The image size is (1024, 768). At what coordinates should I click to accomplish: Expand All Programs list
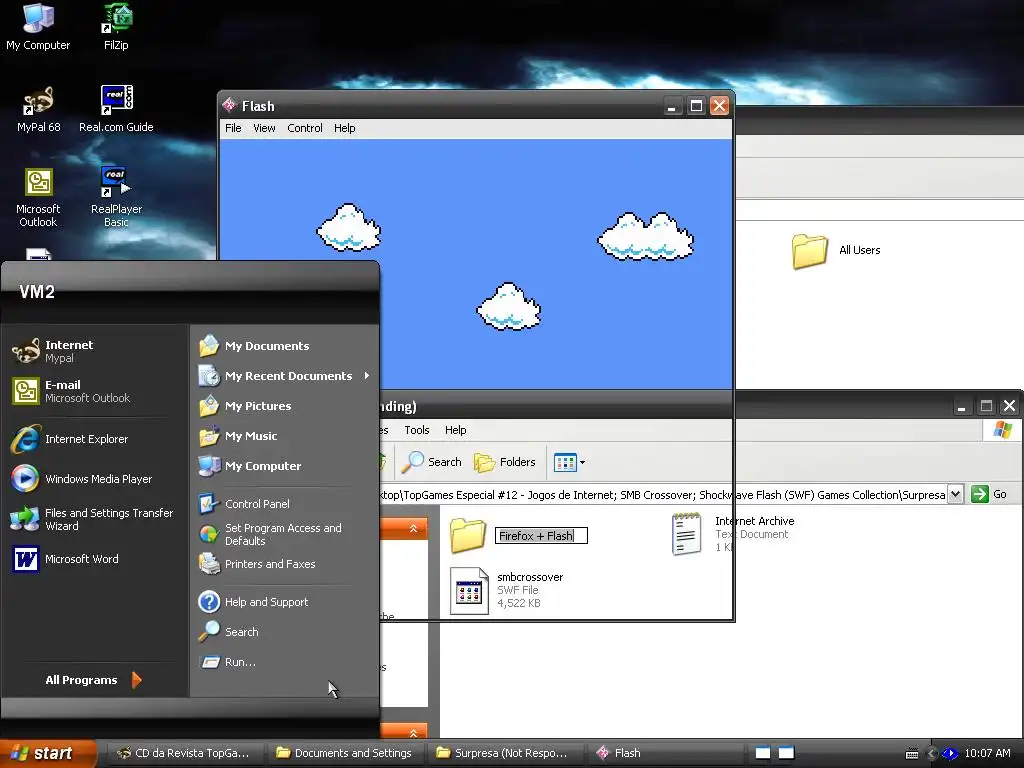[x=93, y=680]
